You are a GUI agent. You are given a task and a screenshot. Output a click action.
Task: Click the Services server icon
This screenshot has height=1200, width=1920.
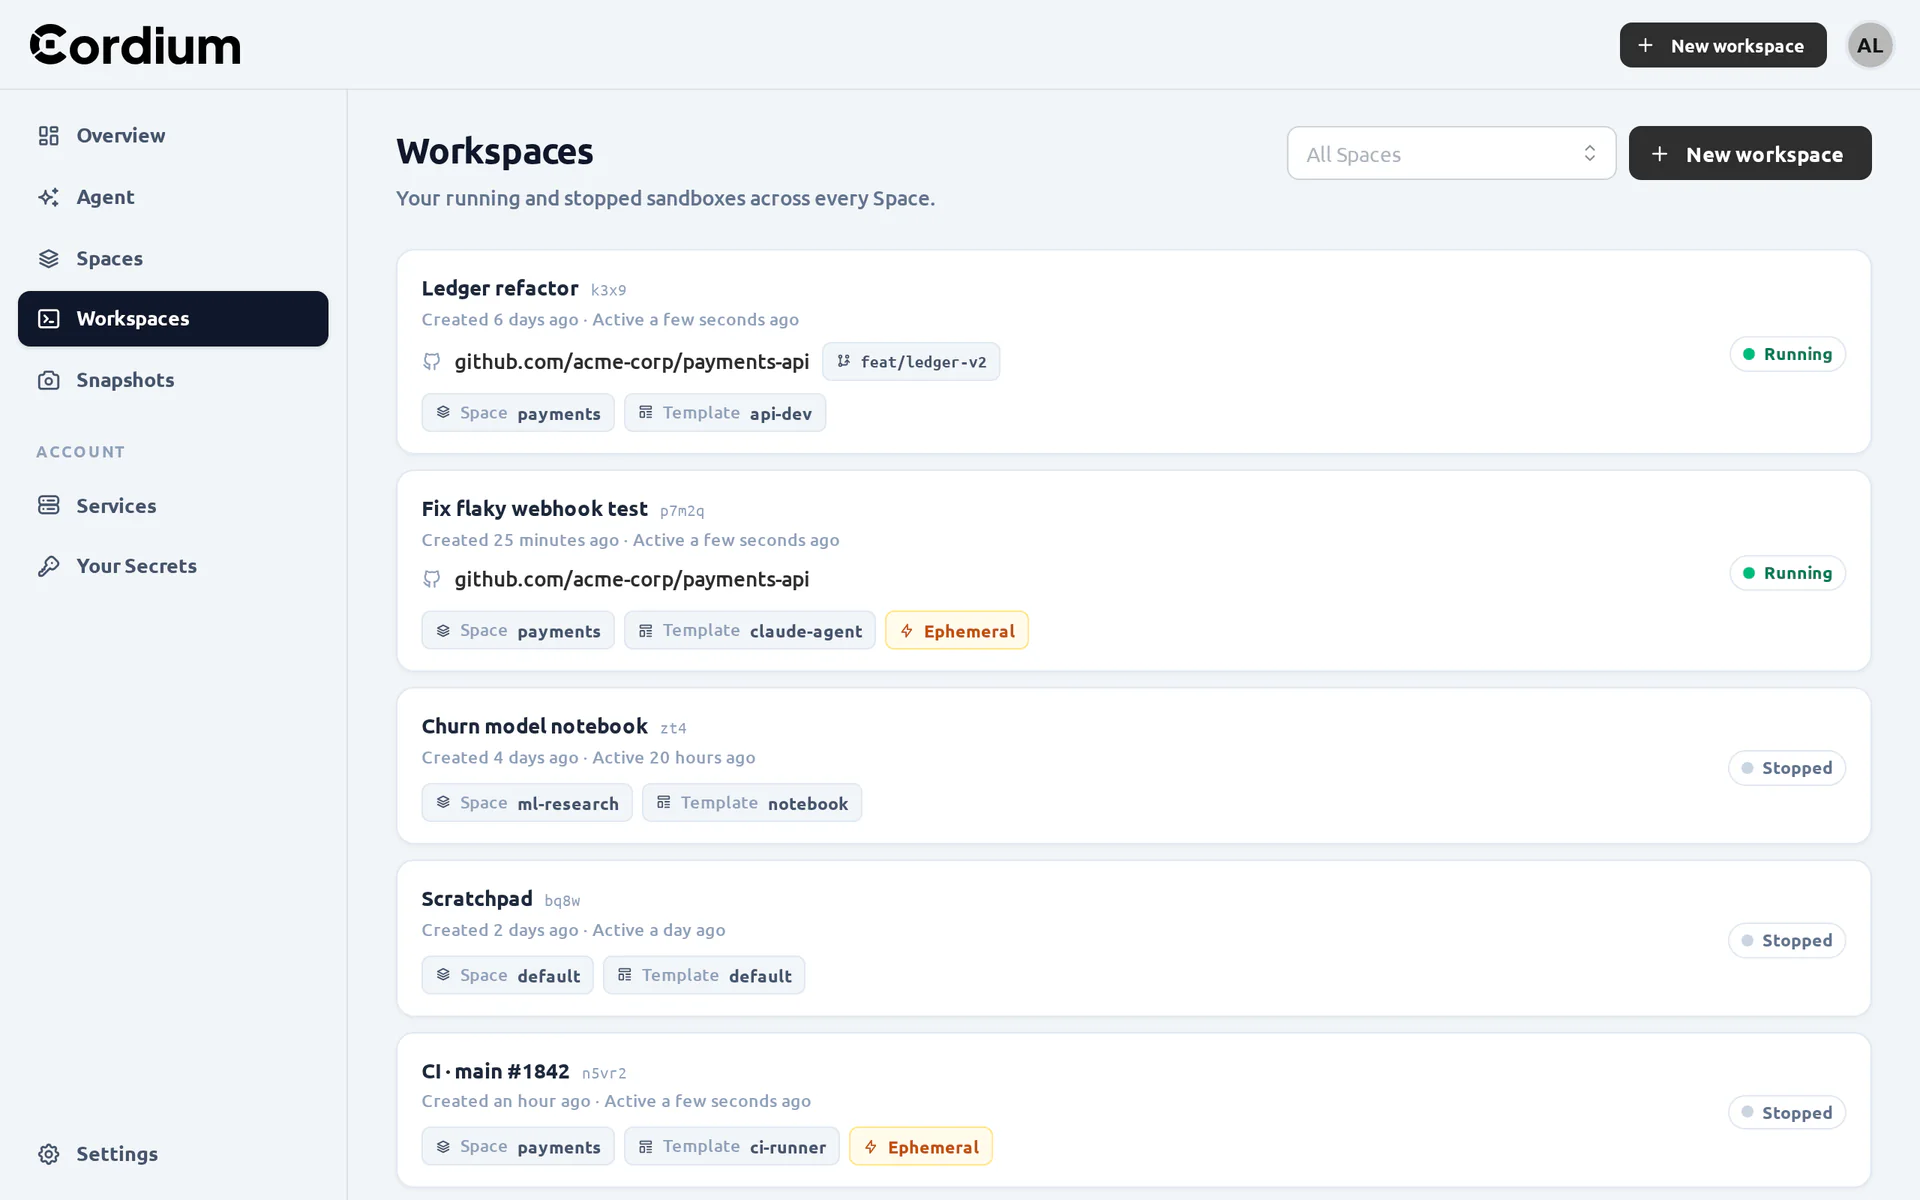48,505
